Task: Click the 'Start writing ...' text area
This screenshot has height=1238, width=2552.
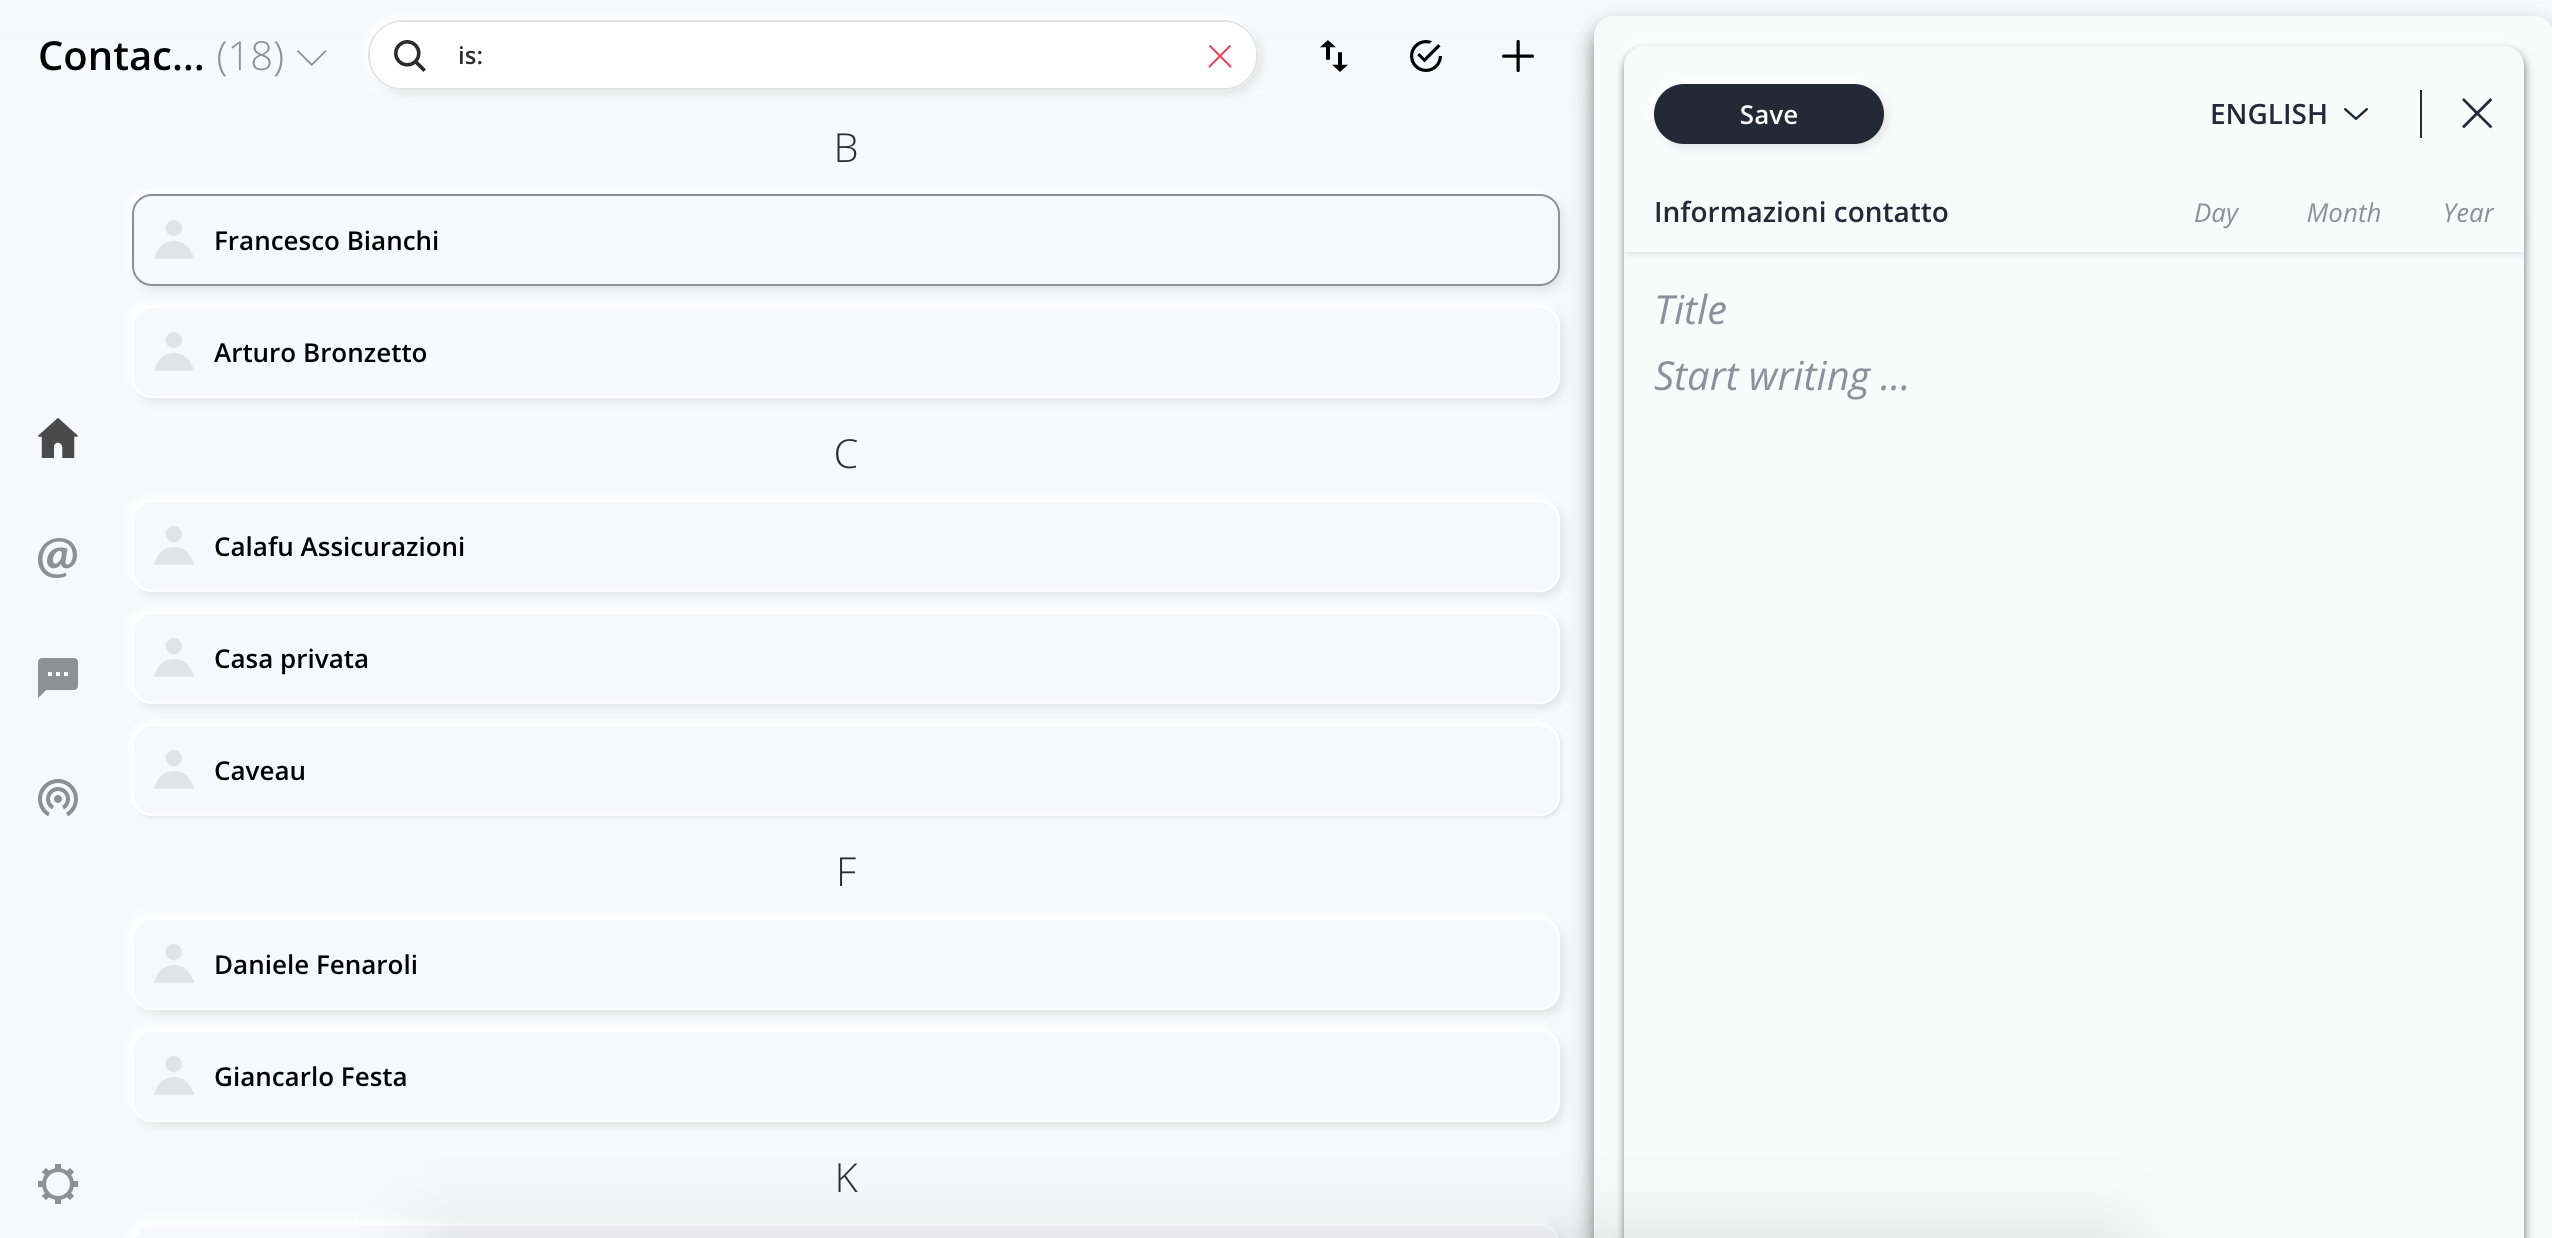Action: click(1781, 377)
